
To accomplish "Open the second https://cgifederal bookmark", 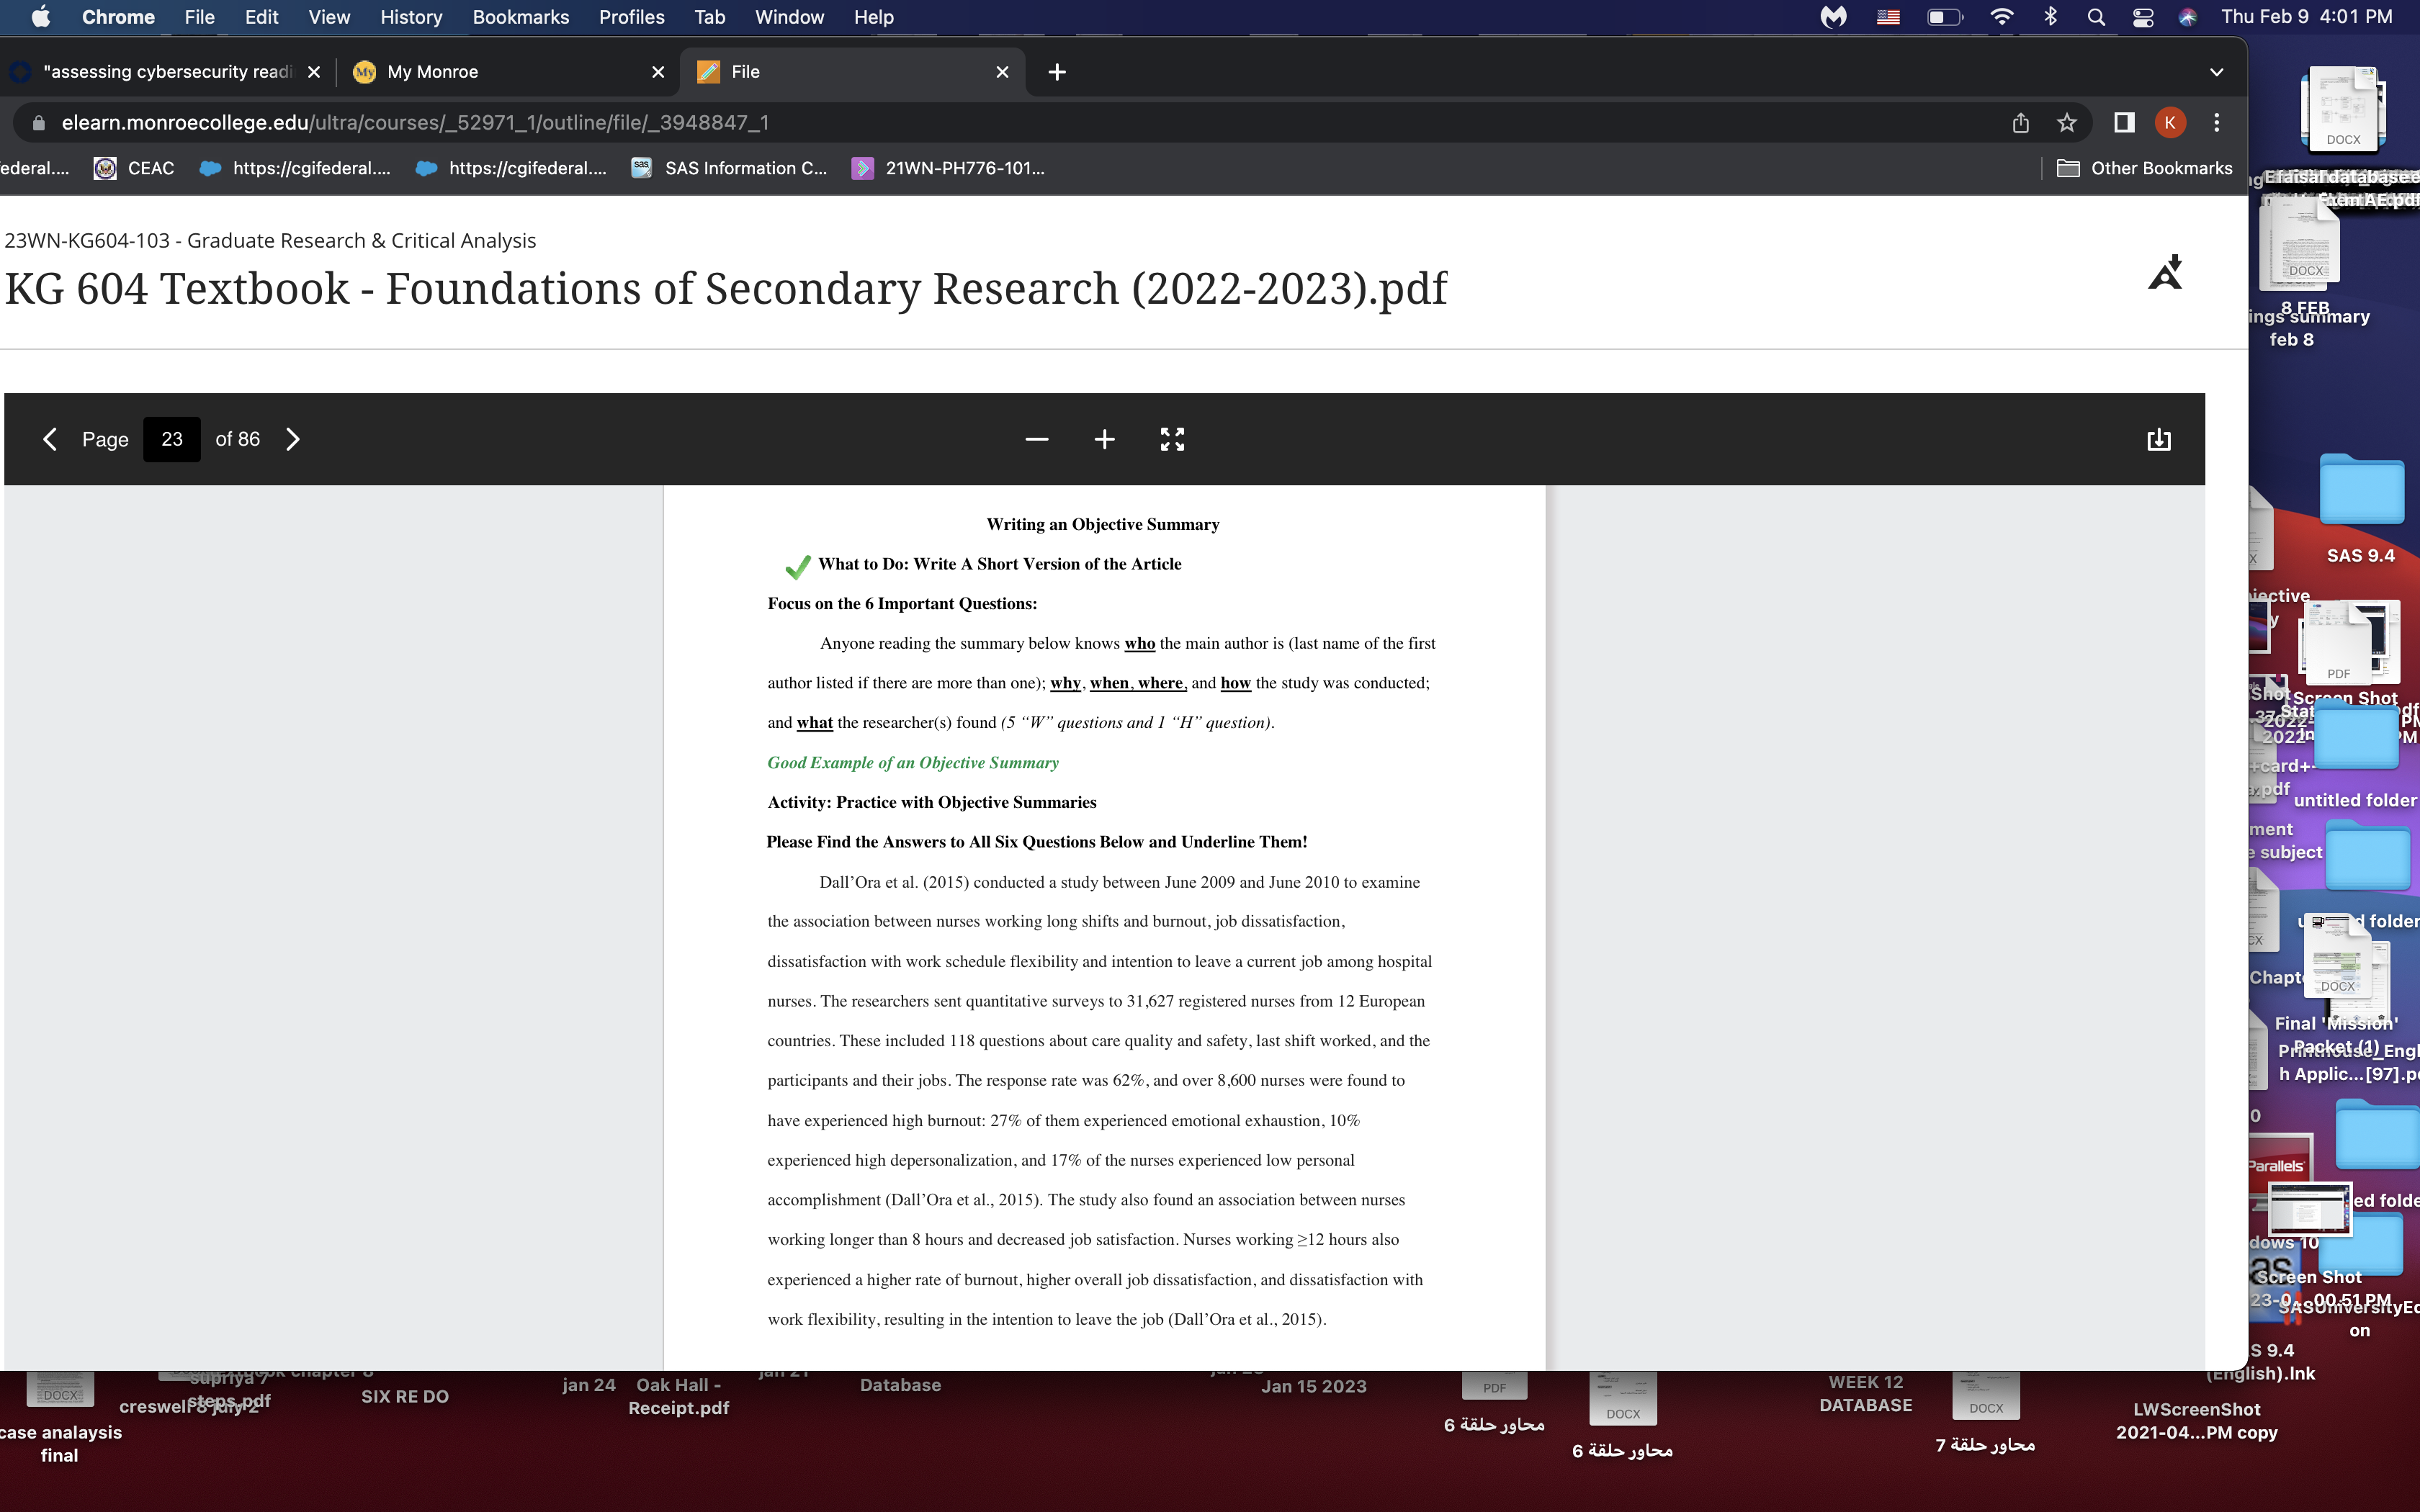I will [511, 168].
